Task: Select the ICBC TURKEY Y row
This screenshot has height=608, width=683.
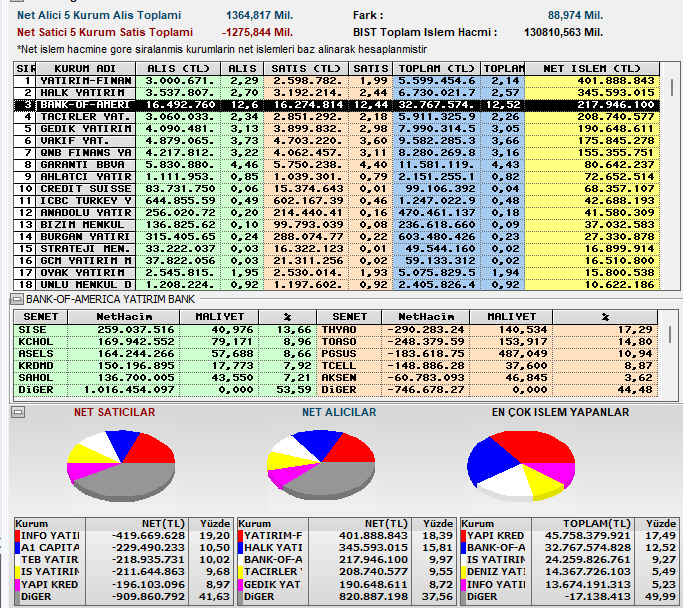Action: (x=336, y=201)
